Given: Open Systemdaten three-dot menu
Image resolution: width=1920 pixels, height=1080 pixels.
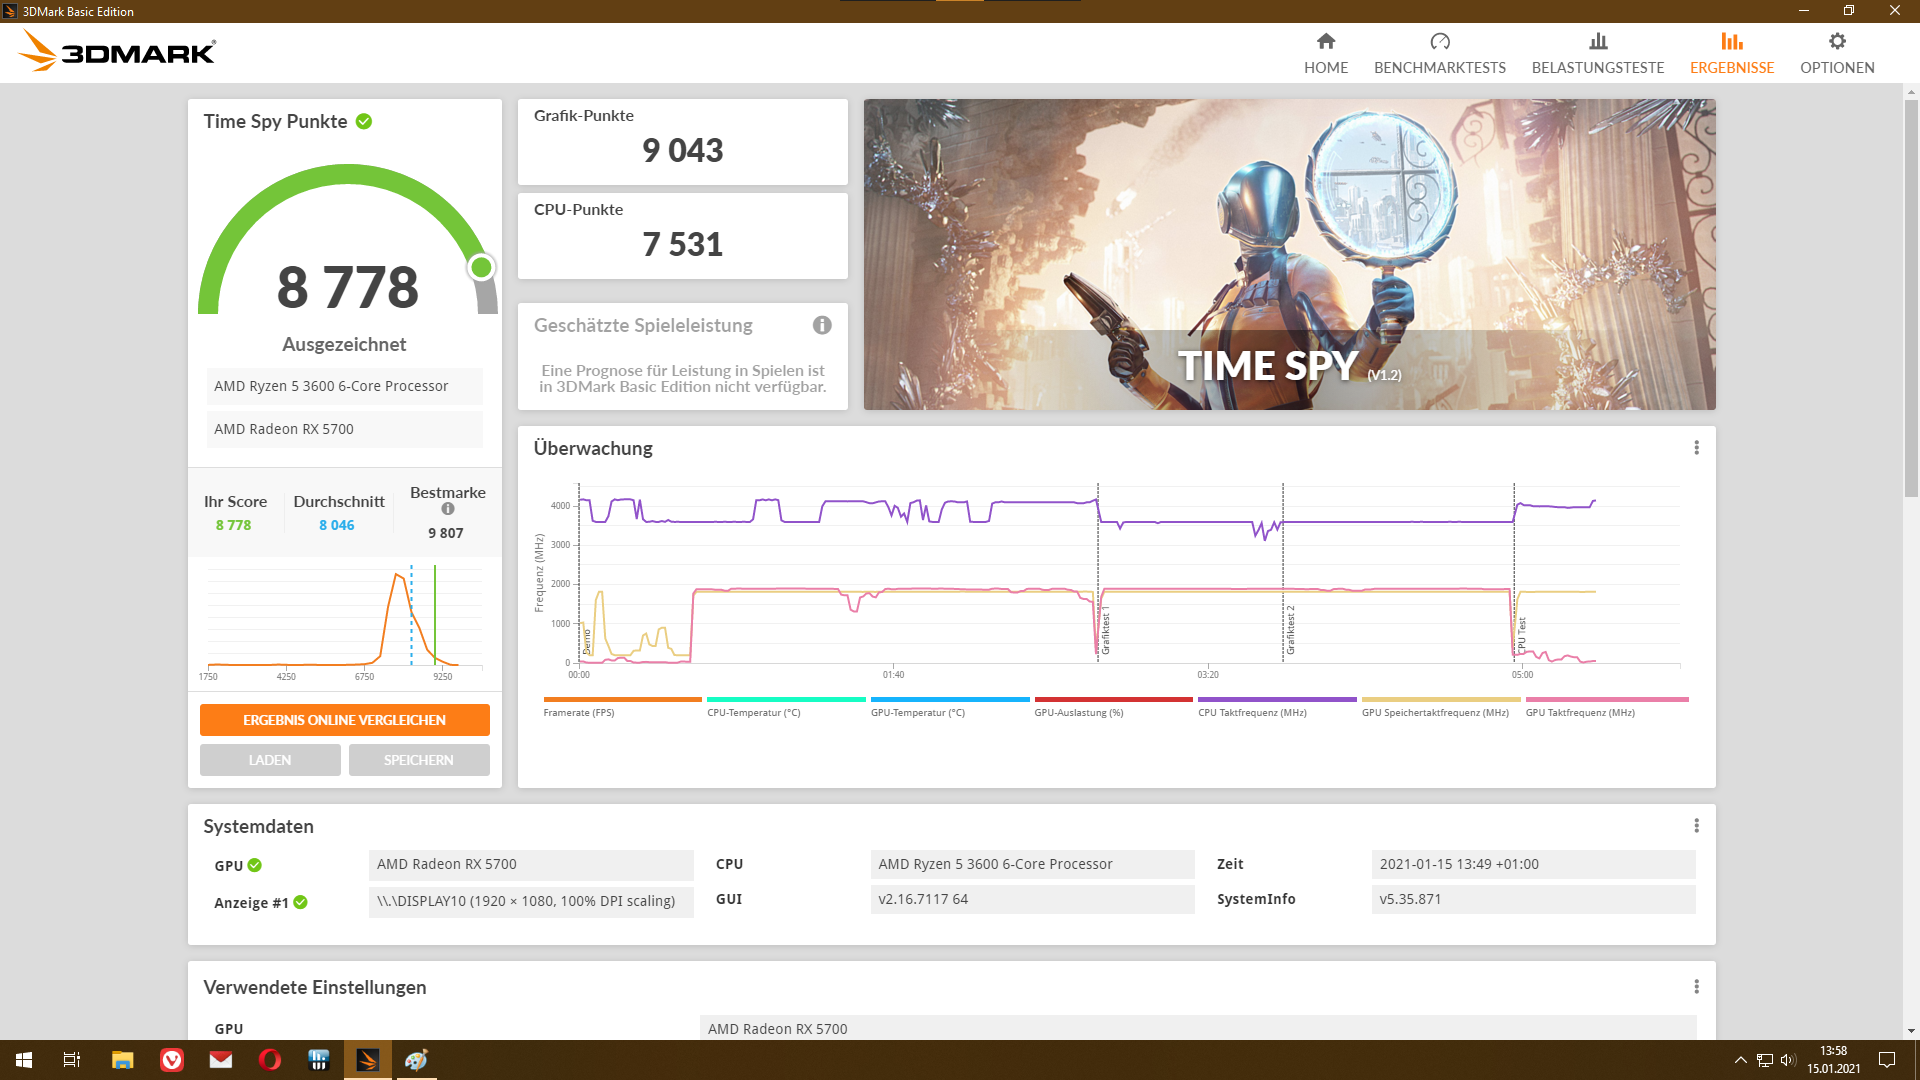Looking at the screenshot, I should coord(1696,826).
